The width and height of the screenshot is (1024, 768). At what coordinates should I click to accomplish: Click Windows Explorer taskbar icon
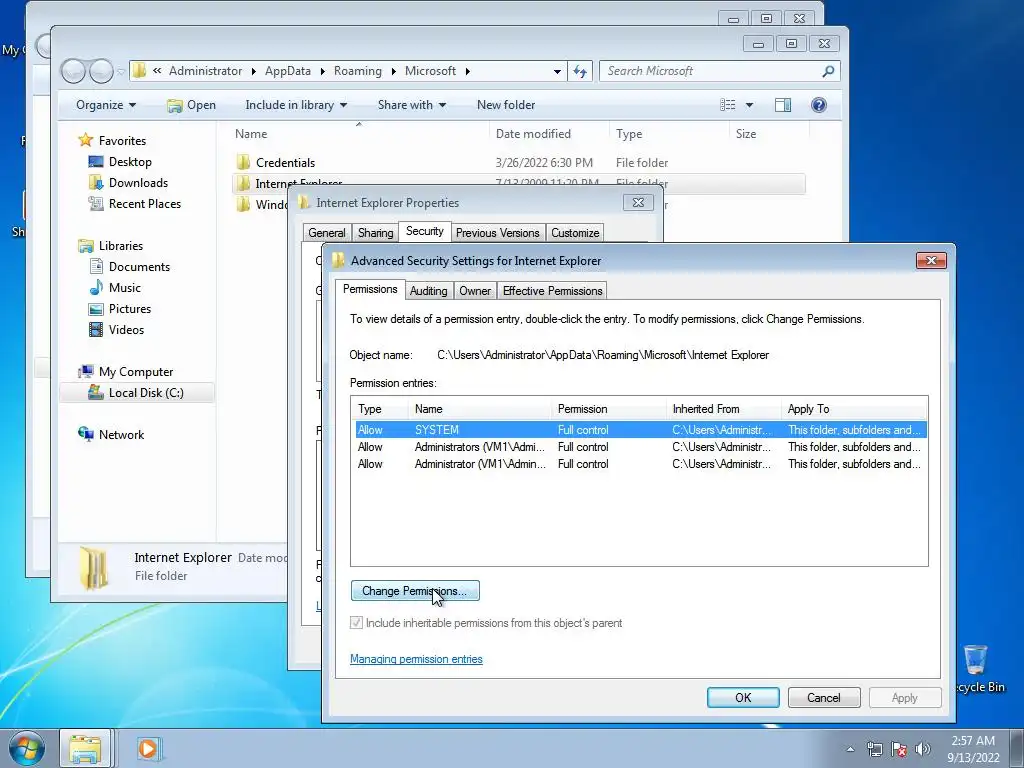(x=86, y=748)
